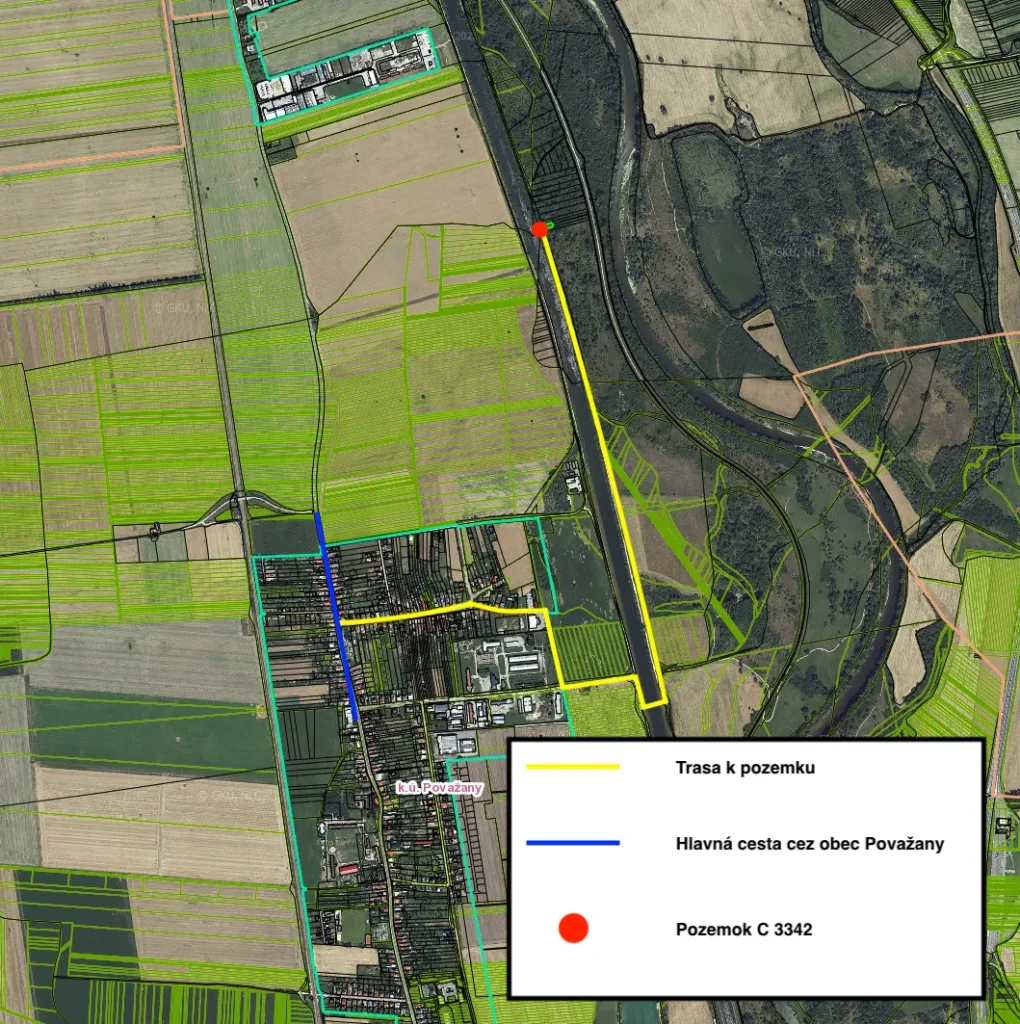The width and height of the screenshot is (1020, 1024).
Task: Select the 'Trasa k pozemku' legend label
Action: (x=745, y=768)
